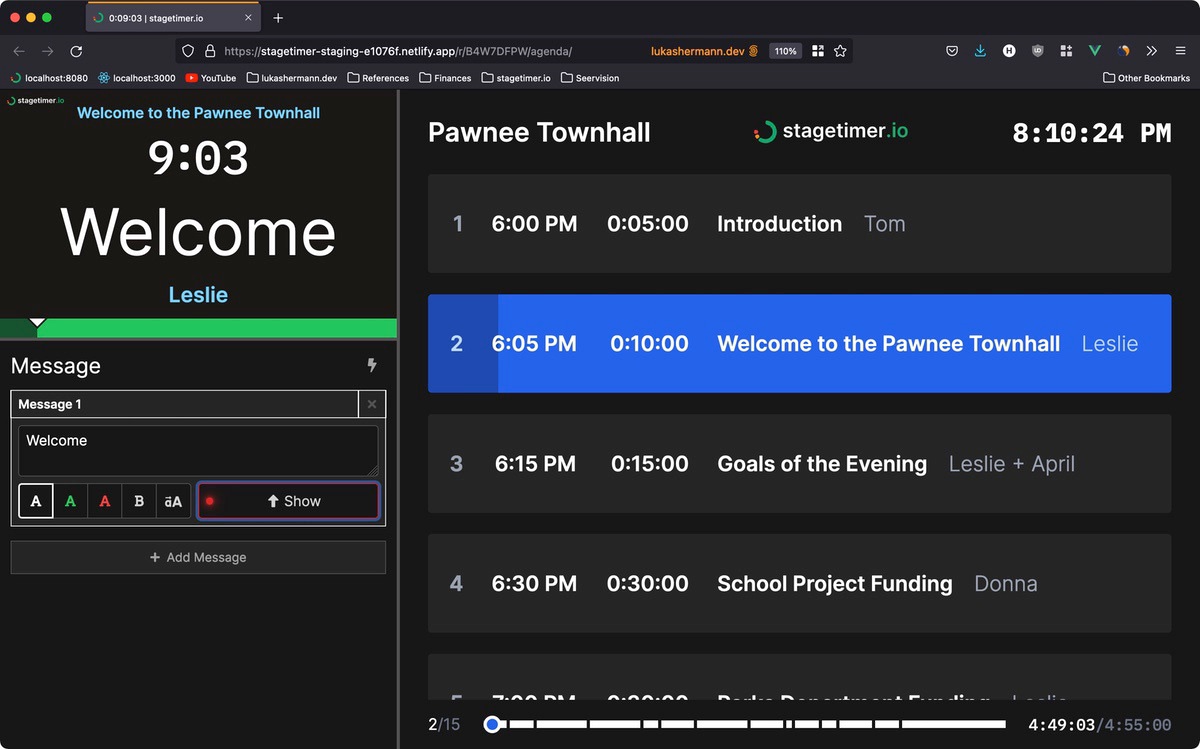This screenshot has width=1200, height=749.
Task: Click the lightning bolt icon beside Message
Action: point(372,366)
